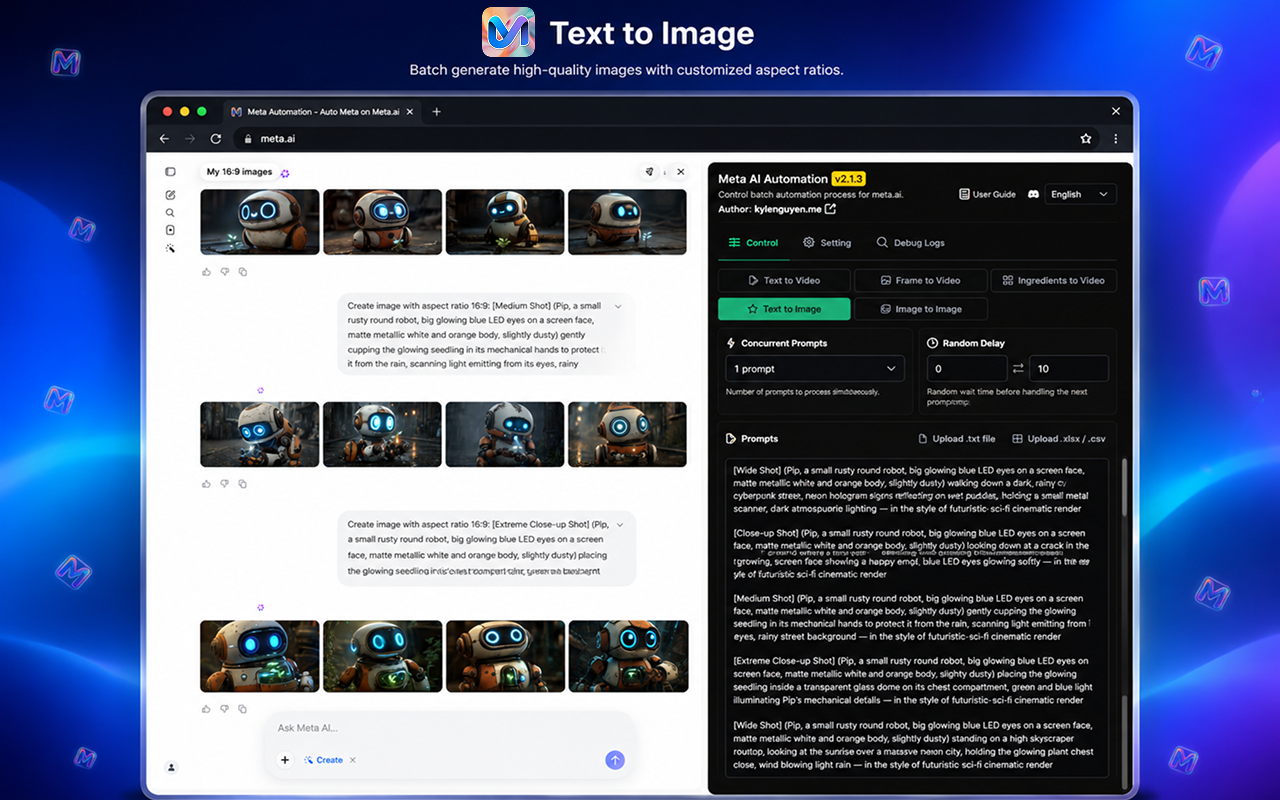Click the brush icon in the chat header

[x=649, y=172]
